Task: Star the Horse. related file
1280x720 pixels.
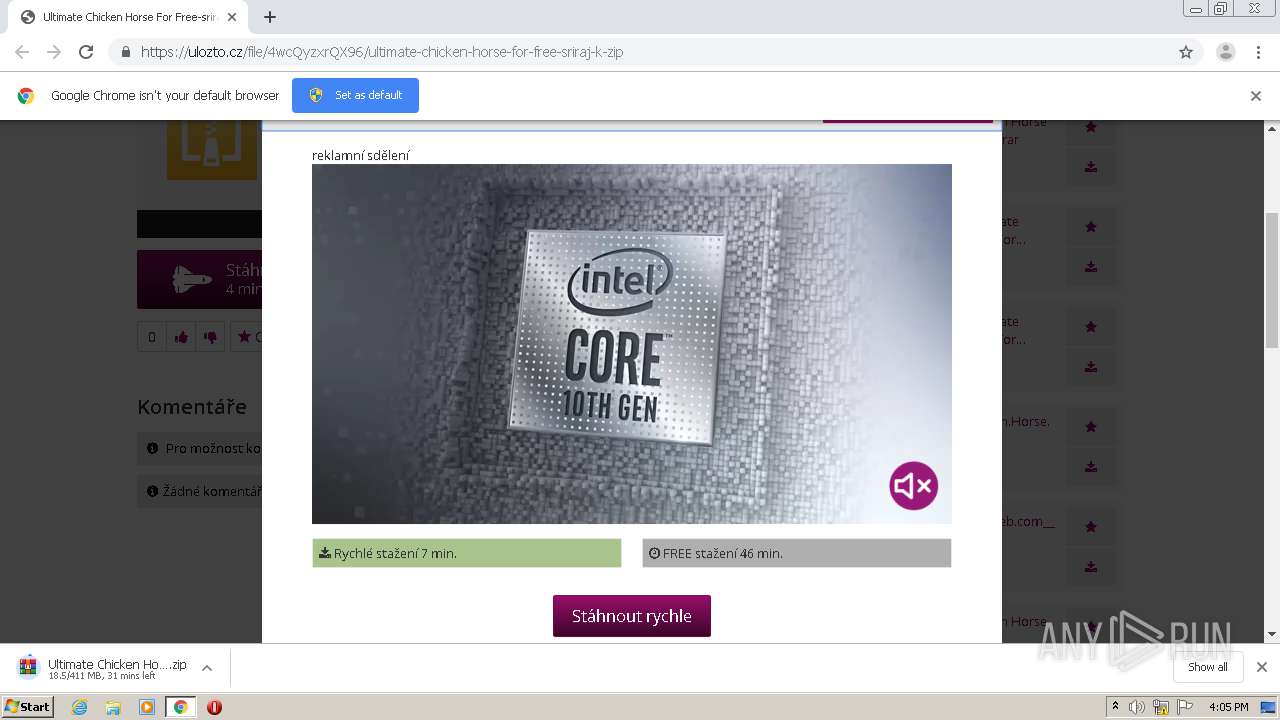Action: point(1091,427)
